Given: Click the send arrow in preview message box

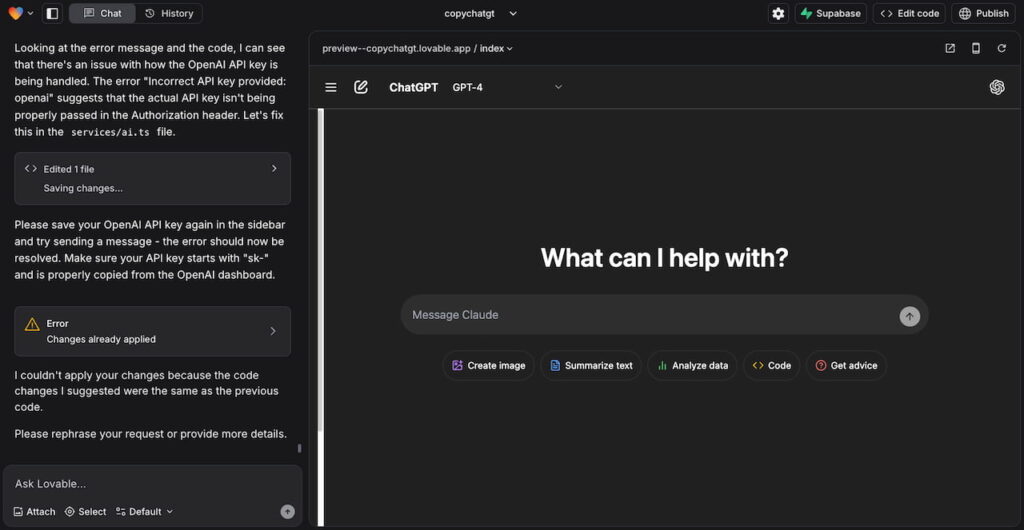Looking at the screenshot, I should pyautogui.click(x=909, y=317).
